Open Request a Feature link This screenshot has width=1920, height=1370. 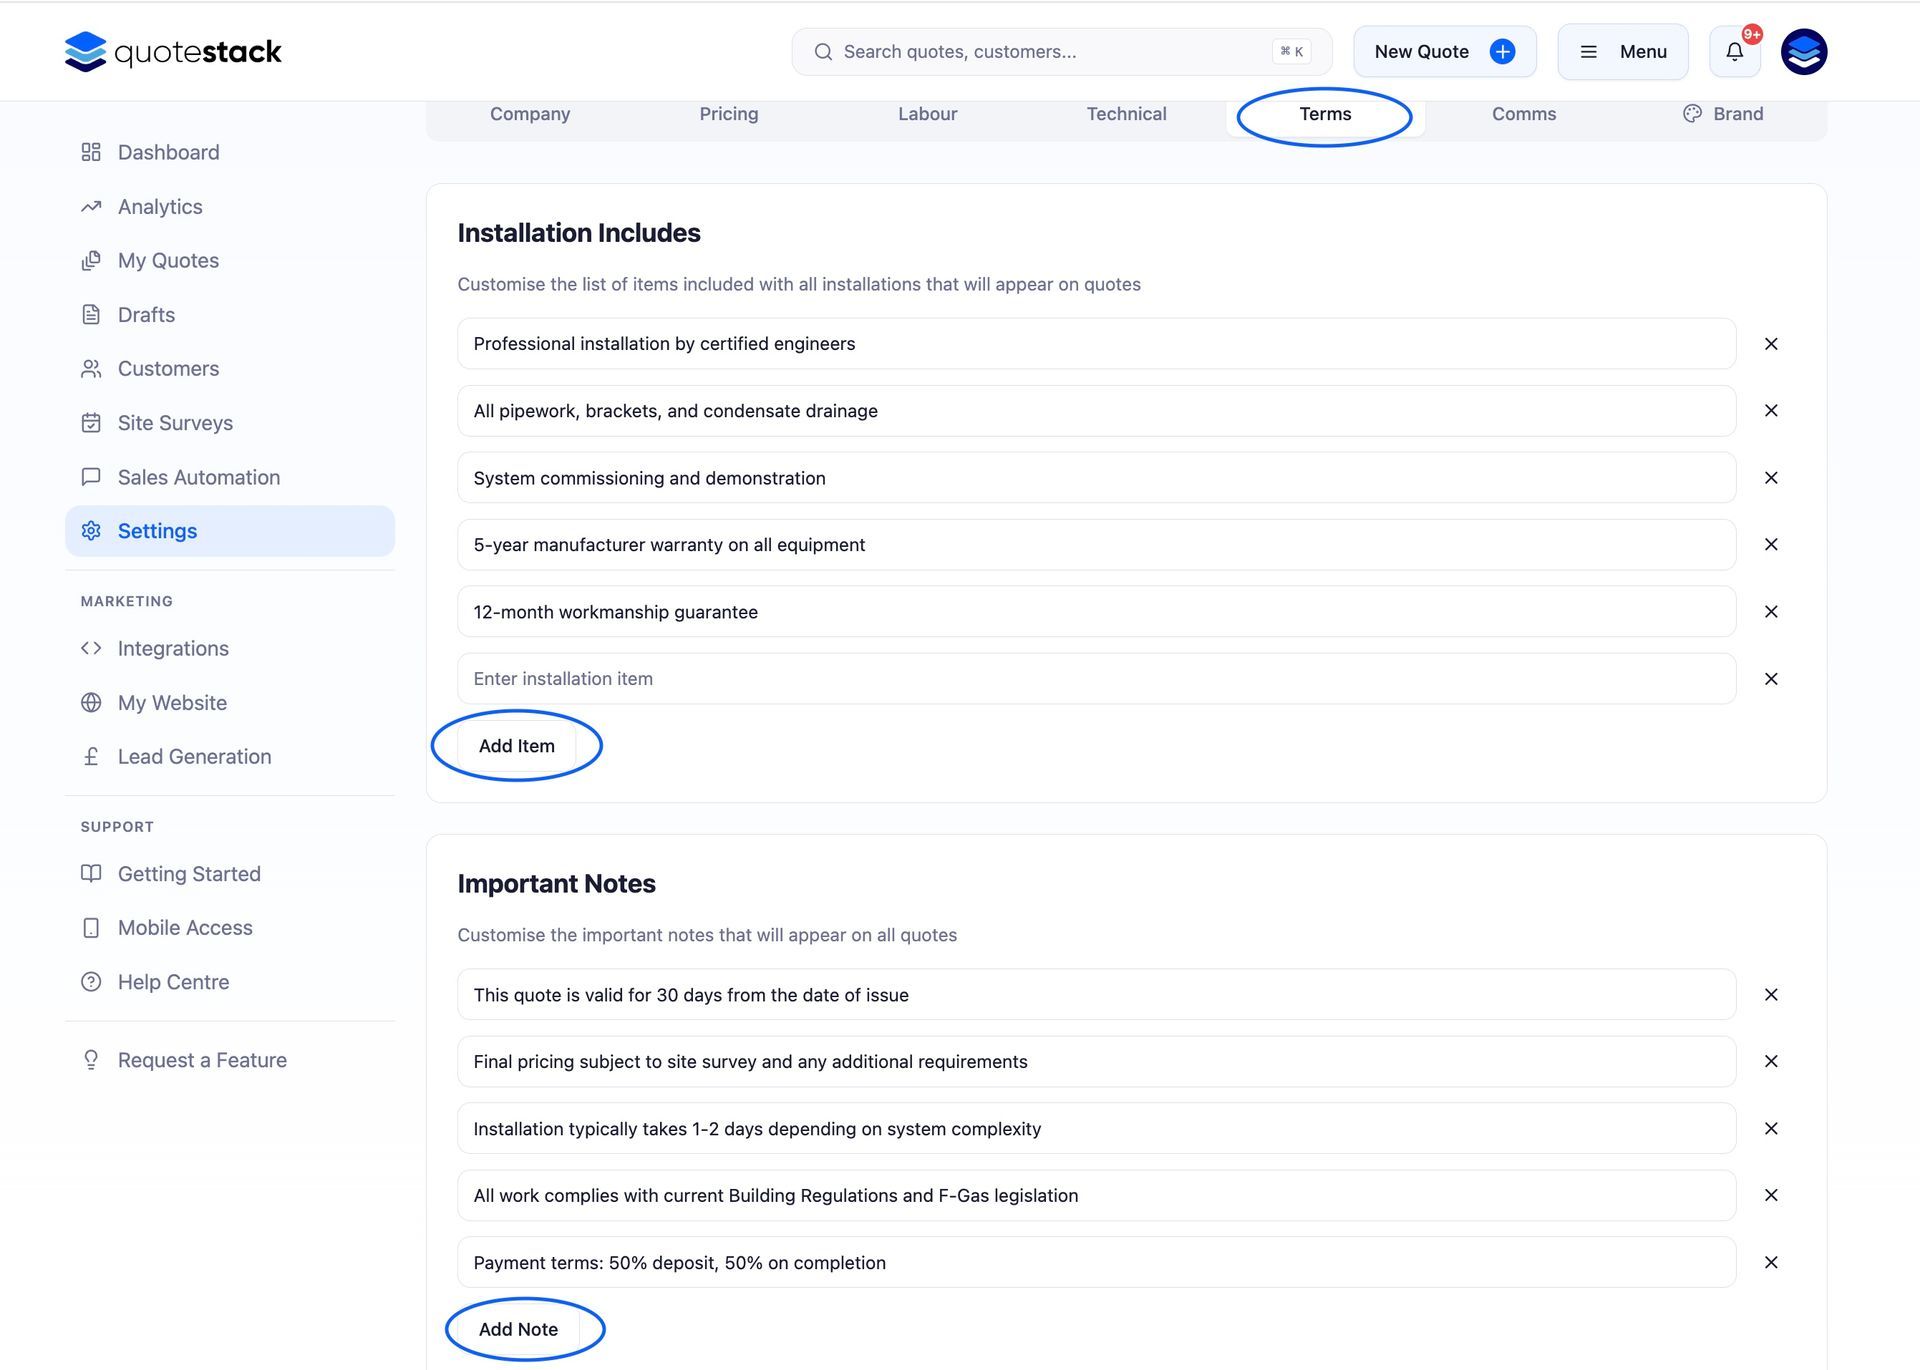[202, 1060]
